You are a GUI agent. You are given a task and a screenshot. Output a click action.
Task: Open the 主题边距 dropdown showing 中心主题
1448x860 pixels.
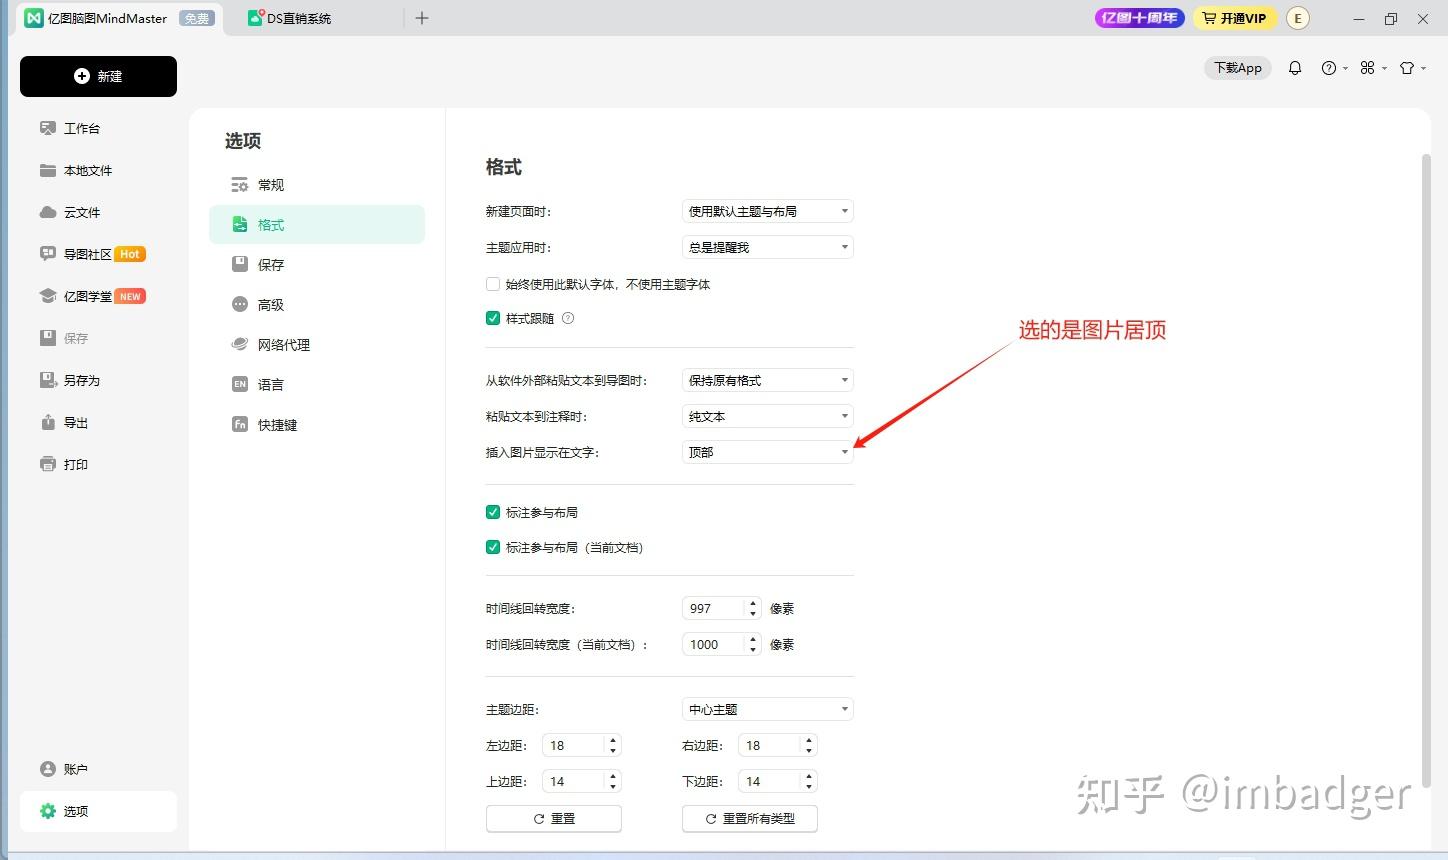point(767,709)
